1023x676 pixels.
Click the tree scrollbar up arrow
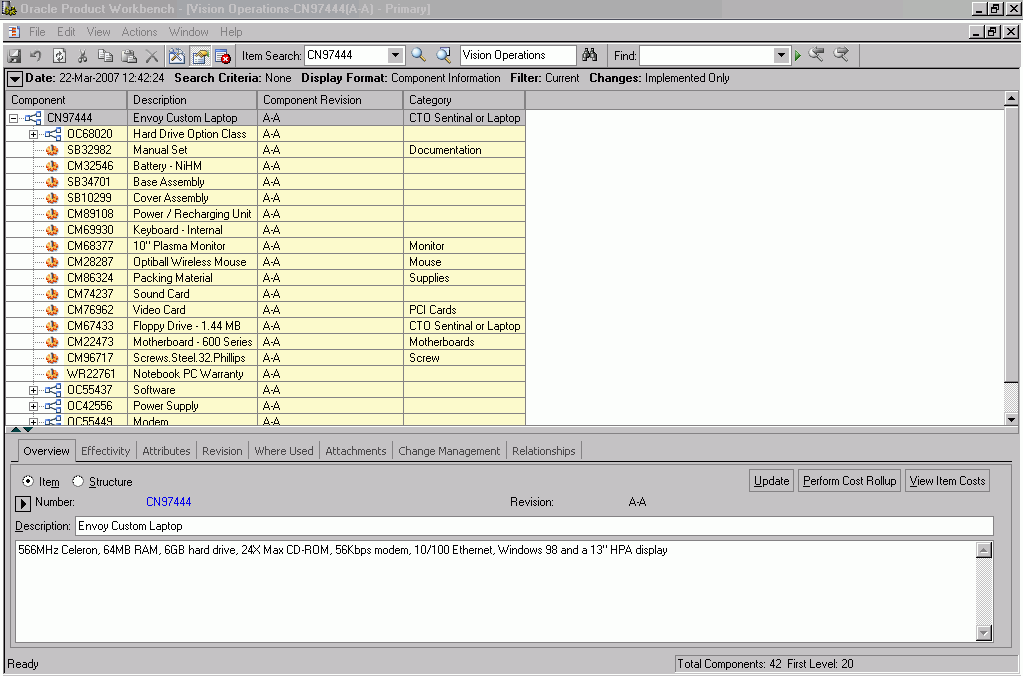1011,99
